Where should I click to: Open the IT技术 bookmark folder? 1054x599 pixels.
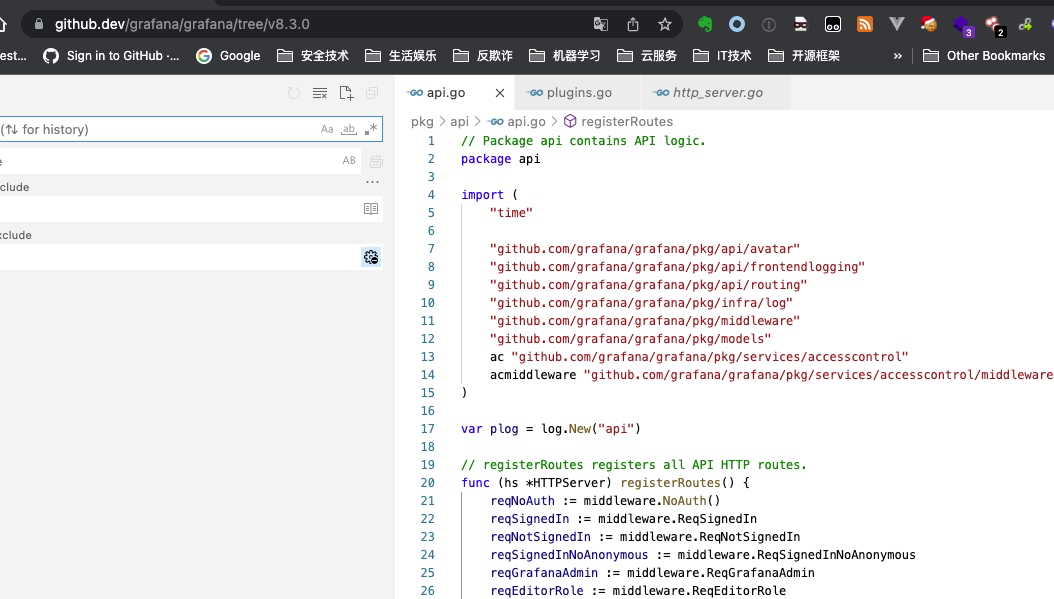click(x=723, y=56)
